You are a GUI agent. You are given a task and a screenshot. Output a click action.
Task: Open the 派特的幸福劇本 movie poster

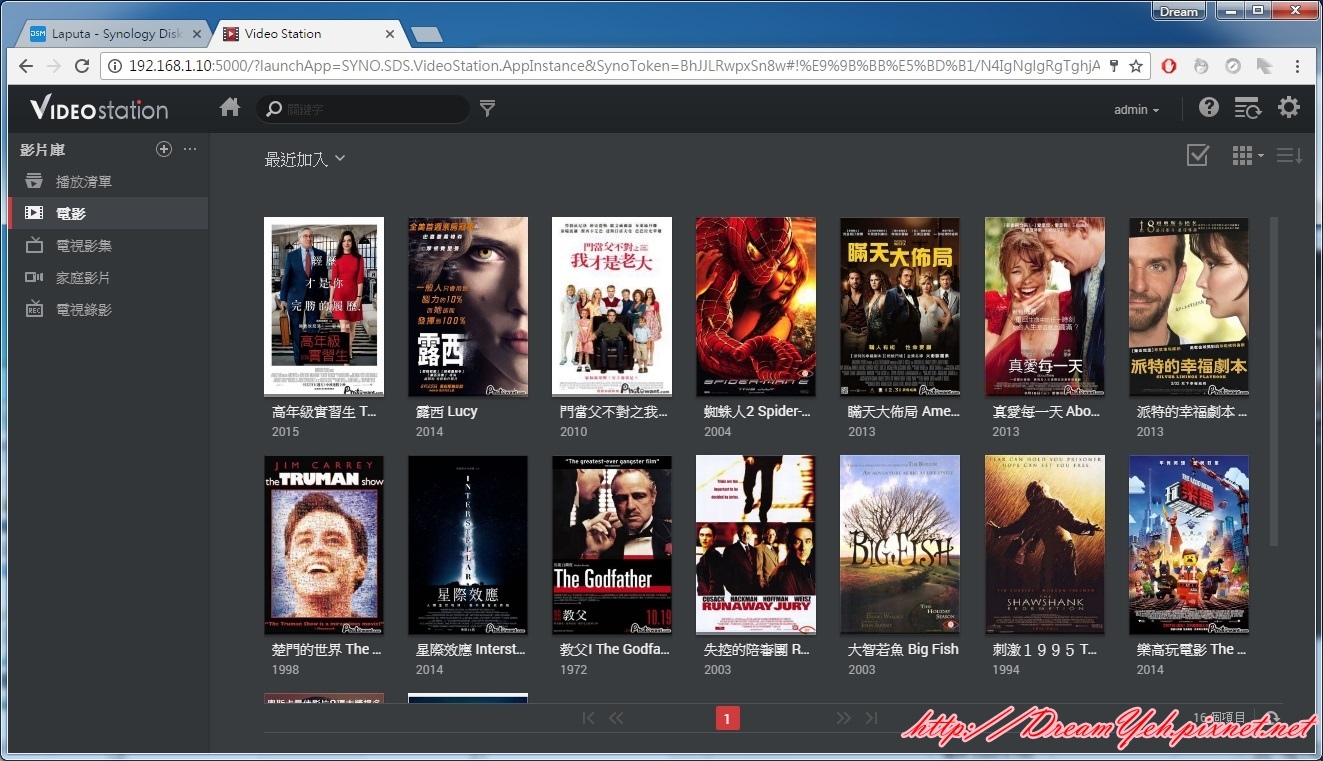1189,306
